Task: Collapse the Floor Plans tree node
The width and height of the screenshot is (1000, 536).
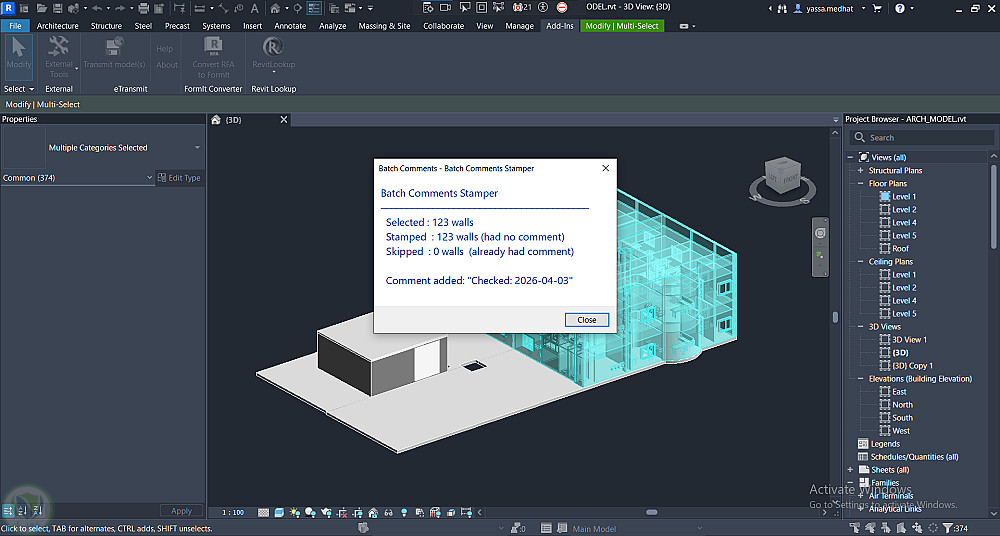Action: (x=861, y=184)
